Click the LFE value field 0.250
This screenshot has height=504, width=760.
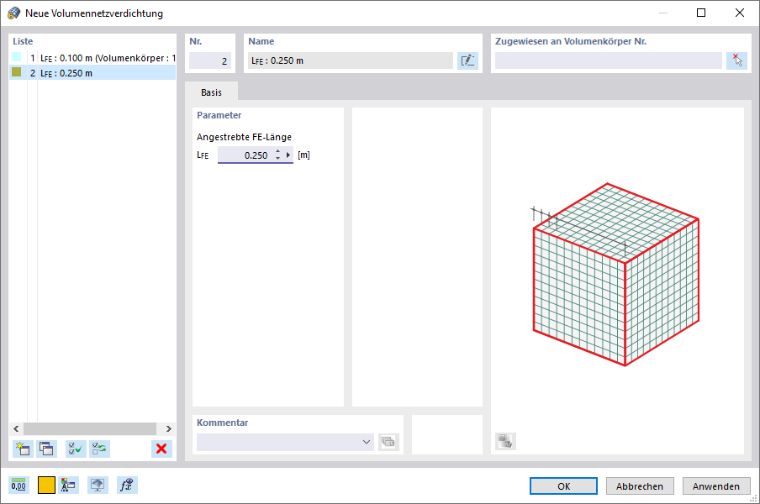point(246,155)
